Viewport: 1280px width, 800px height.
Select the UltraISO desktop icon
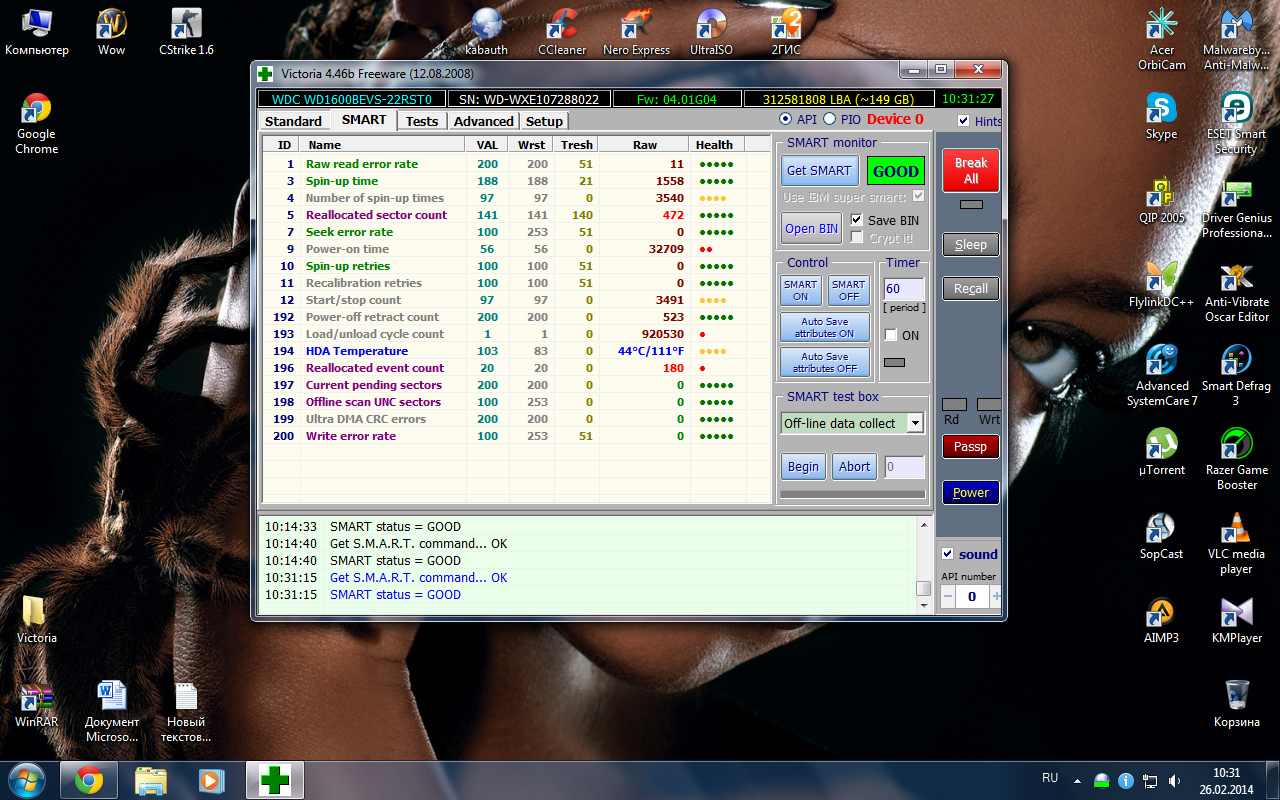710,32
